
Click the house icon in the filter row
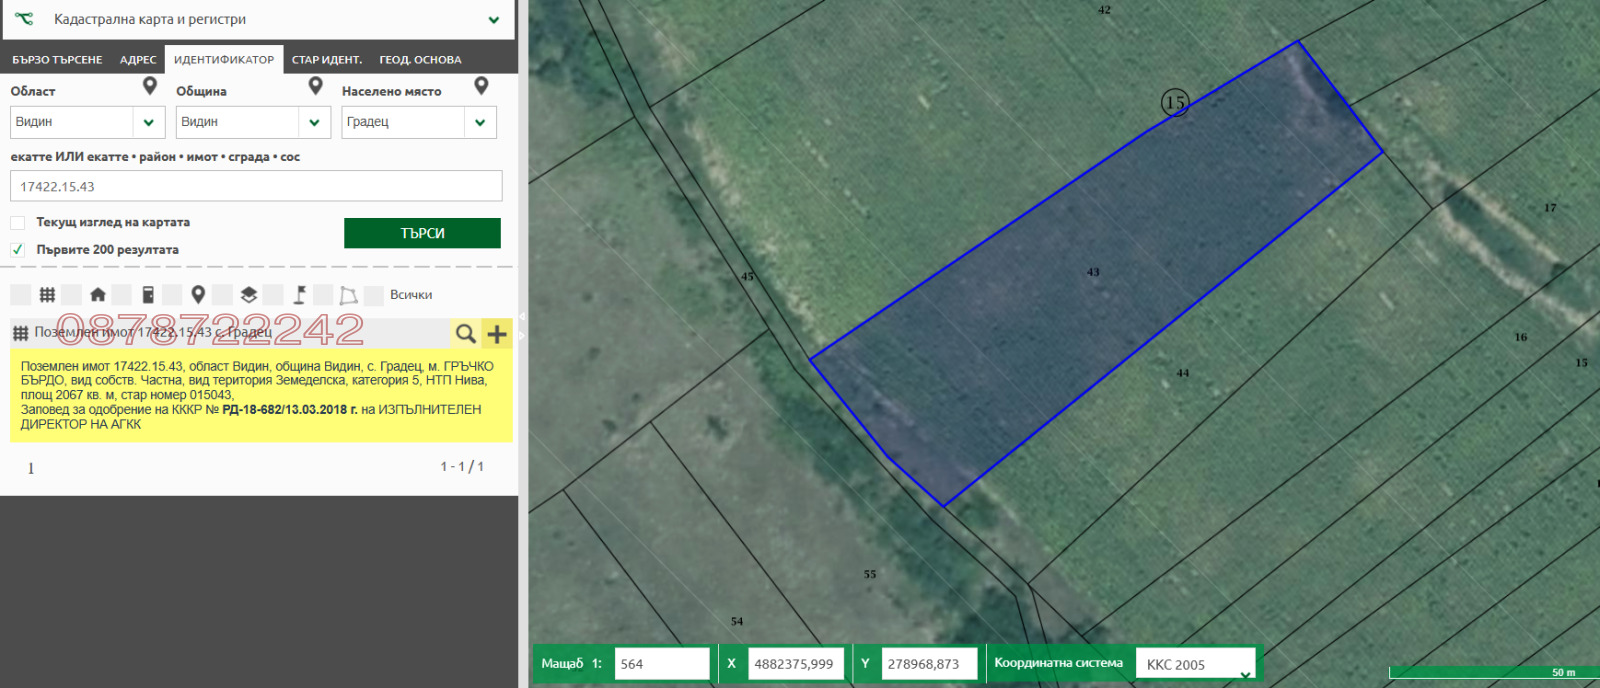(97, 295)
